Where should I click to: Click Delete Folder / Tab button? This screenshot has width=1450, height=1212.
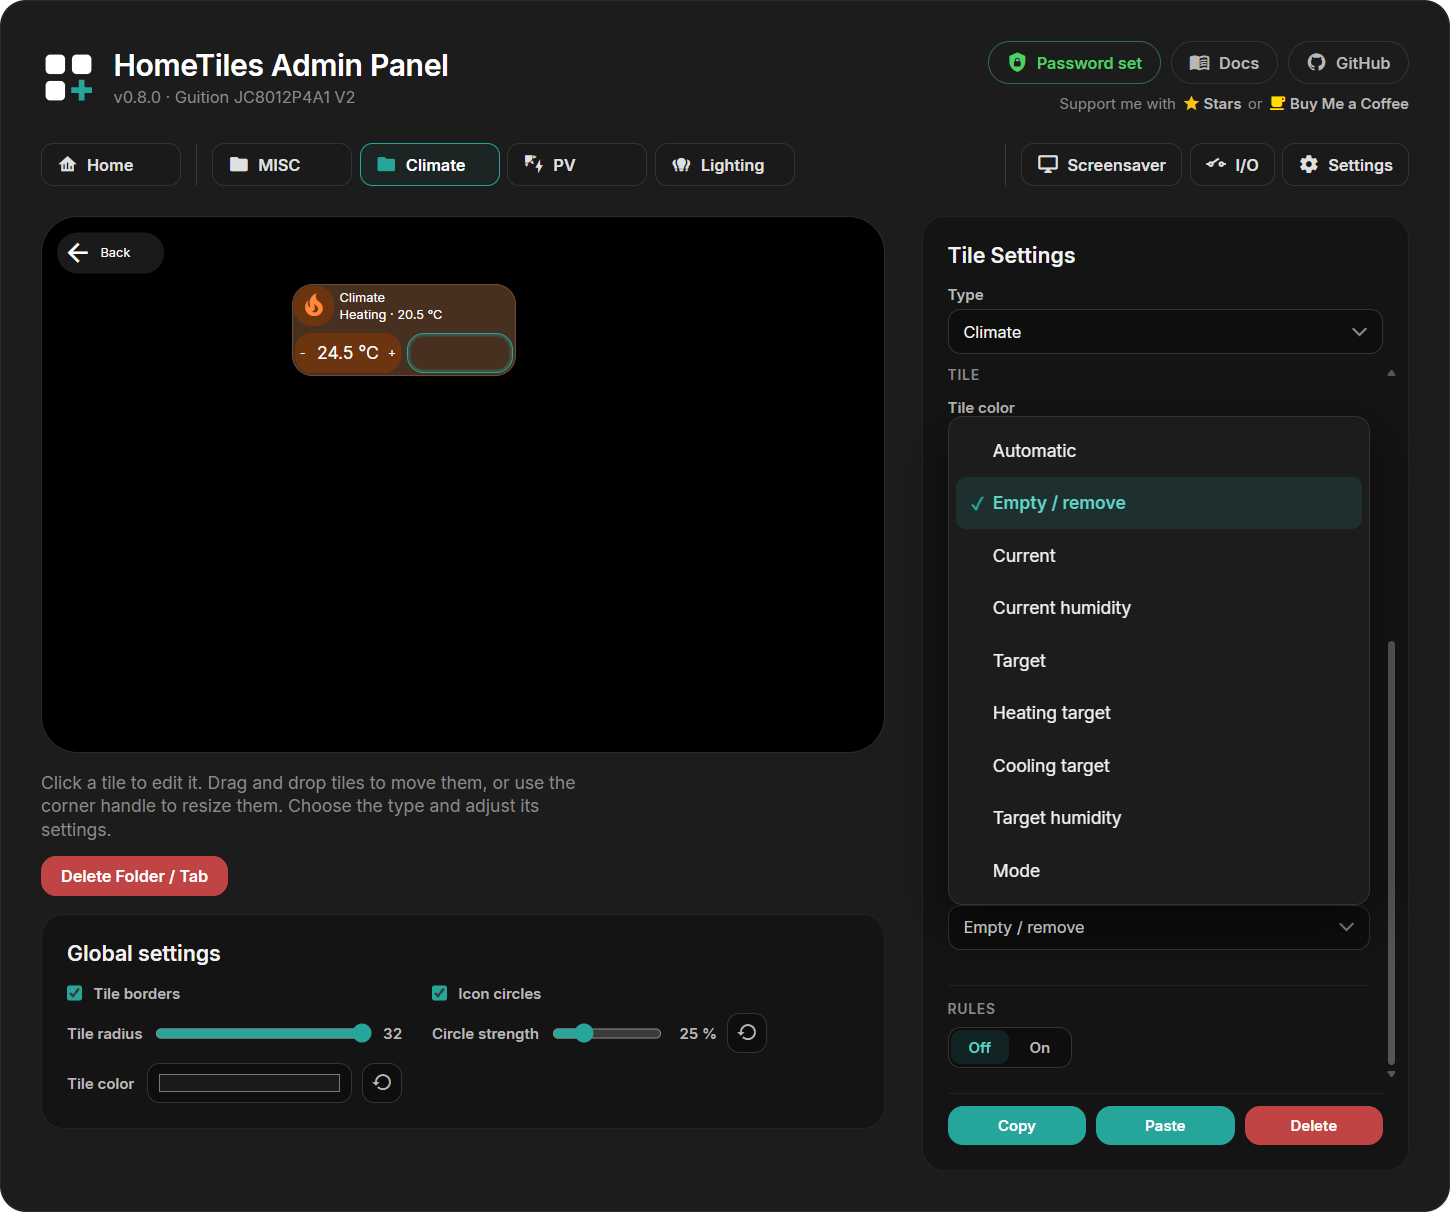134,876
